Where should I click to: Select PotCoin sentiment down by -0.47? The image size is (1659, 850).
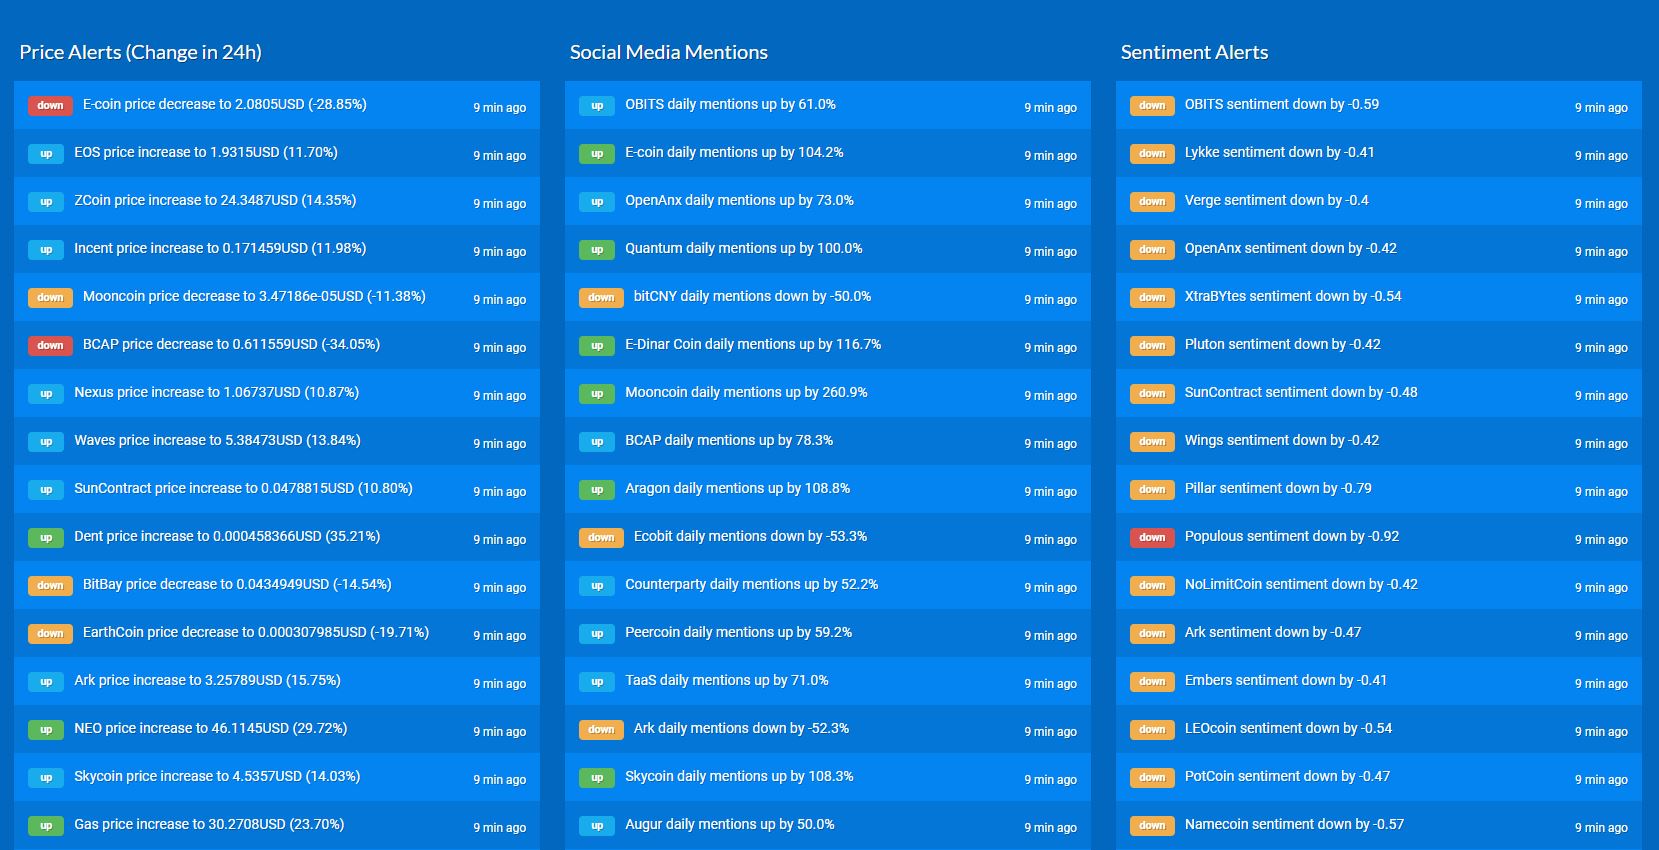coord(1379,777)
